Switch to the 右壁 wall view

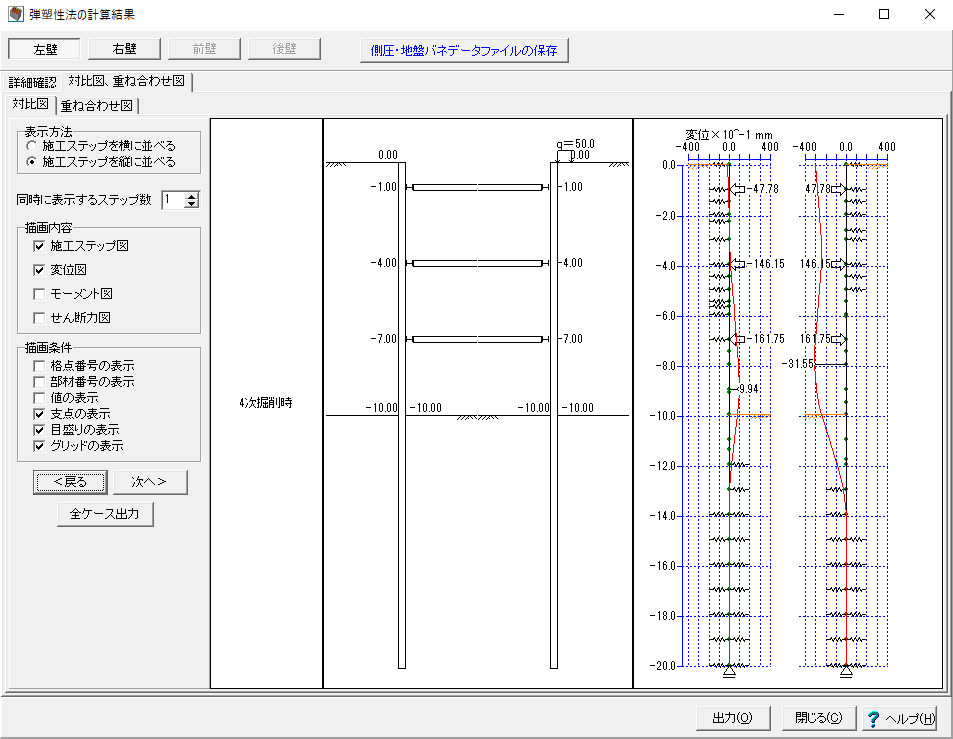[124, 49]
